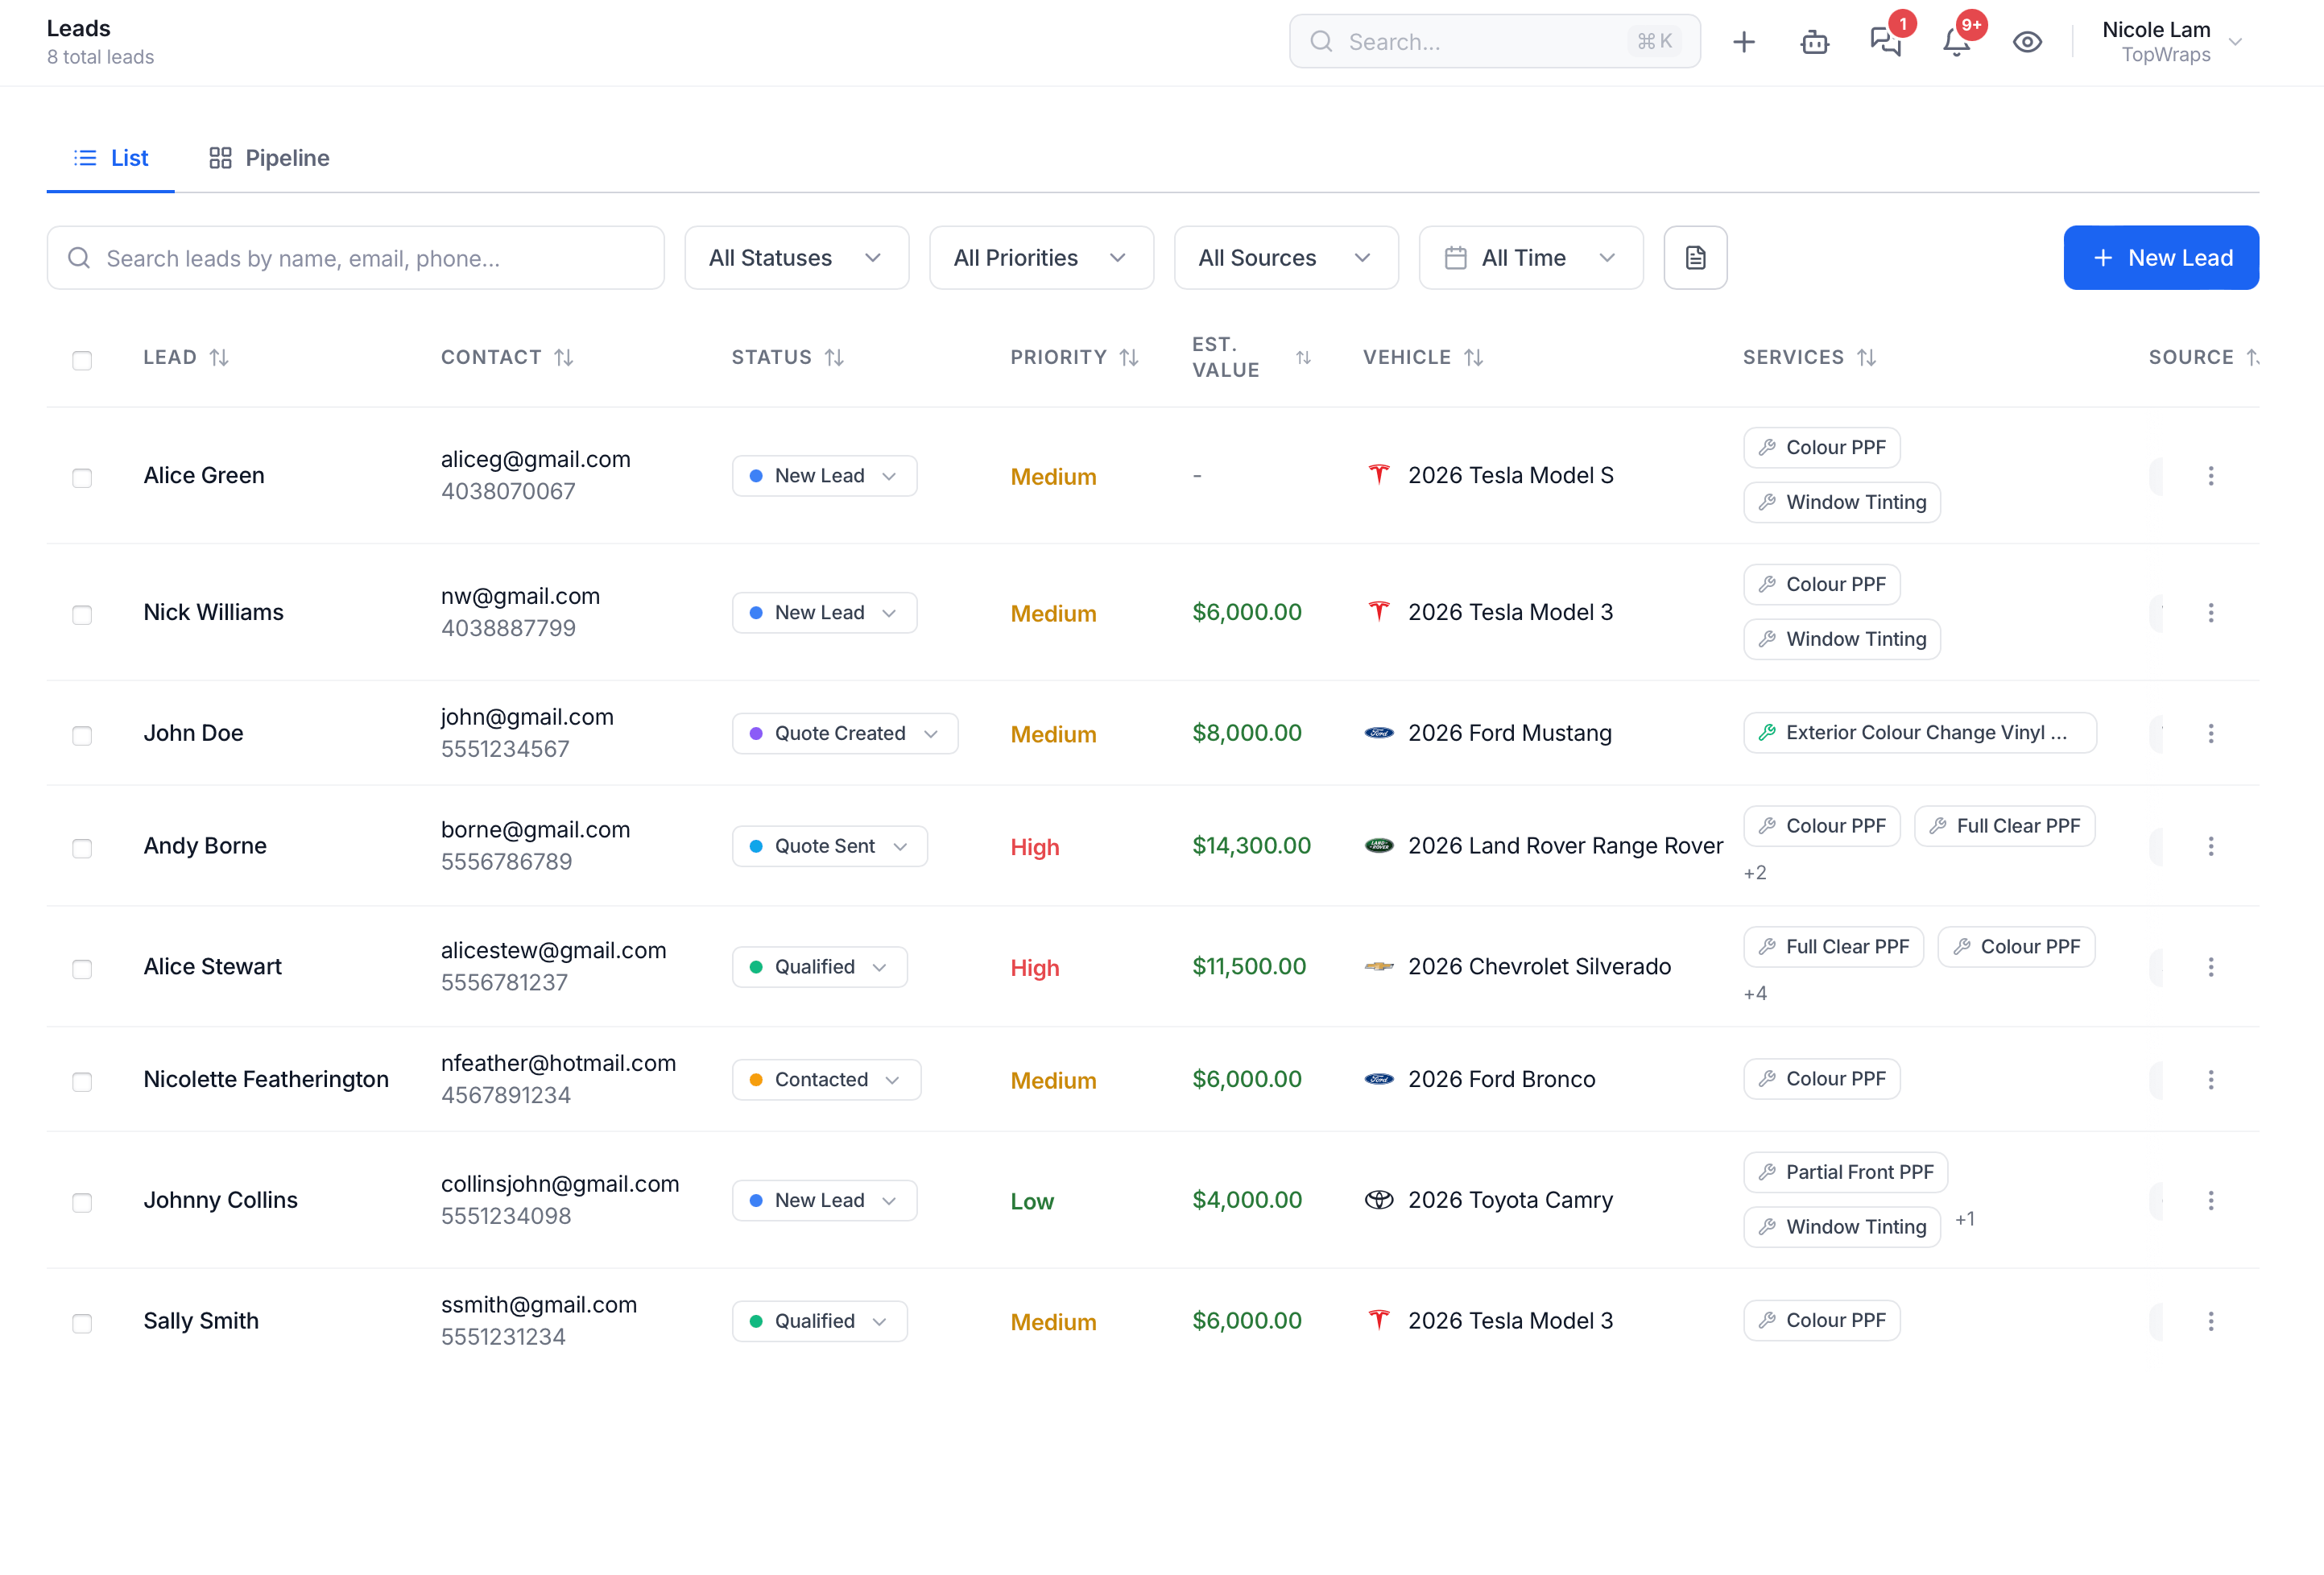Open row actions menu for Nicolette Featherington
This screenshot has width=2324, height=1575.
click(2210, 1080)
